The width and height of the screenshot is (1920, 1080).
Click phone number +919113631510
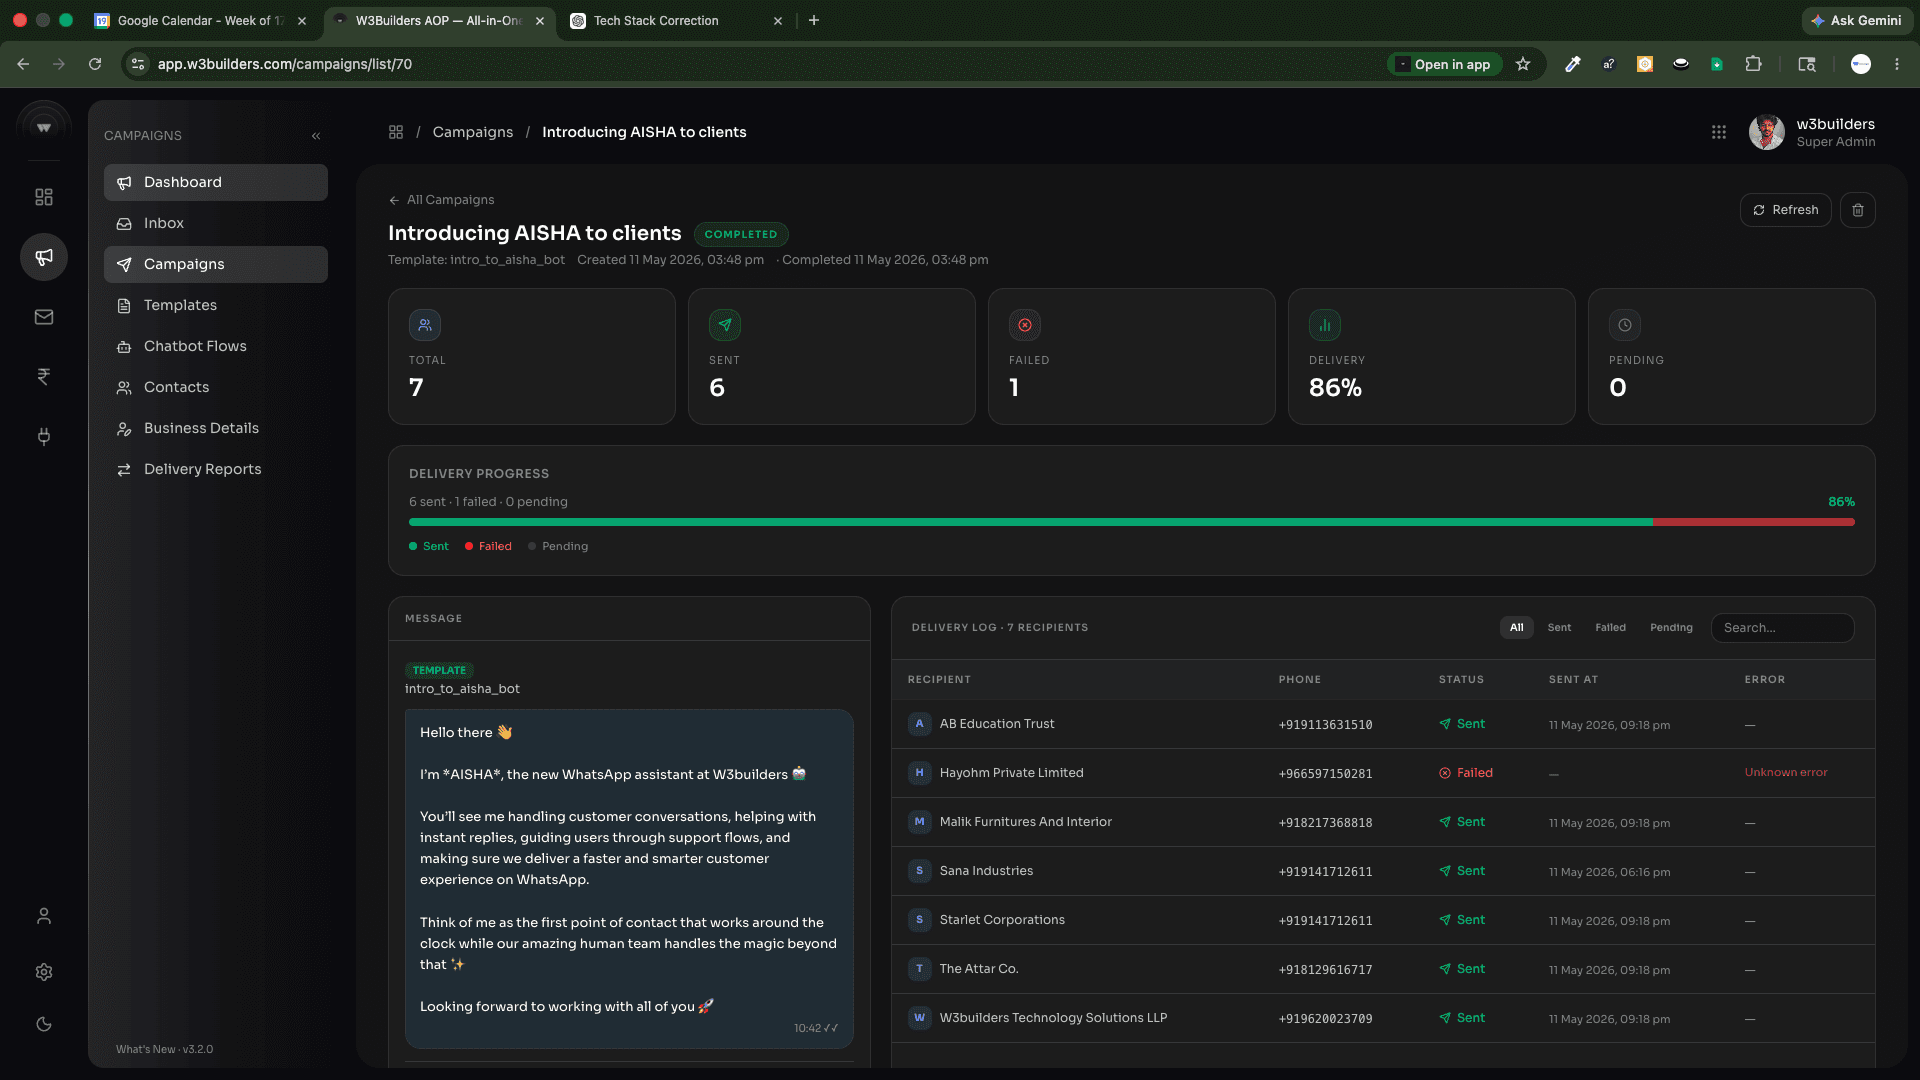1325,725
